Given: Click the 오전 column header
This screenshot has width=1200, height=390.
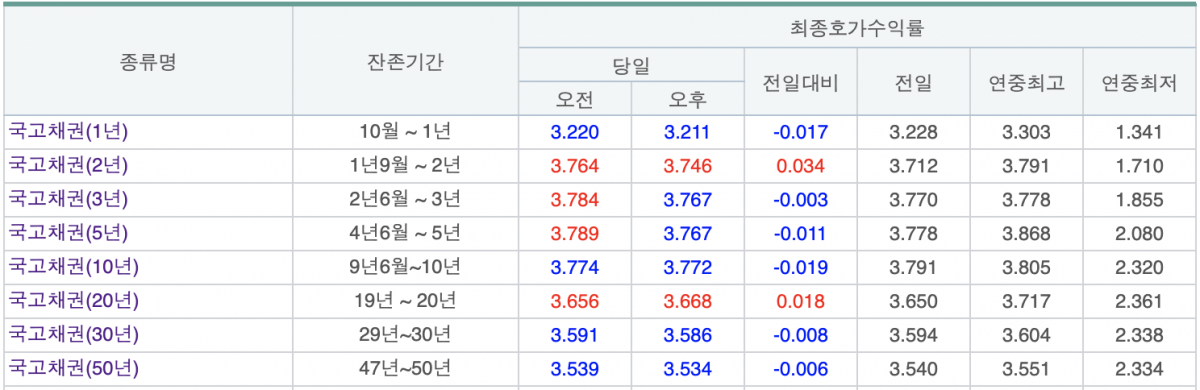Looking at the screenshot, I should tap(574, 99).
